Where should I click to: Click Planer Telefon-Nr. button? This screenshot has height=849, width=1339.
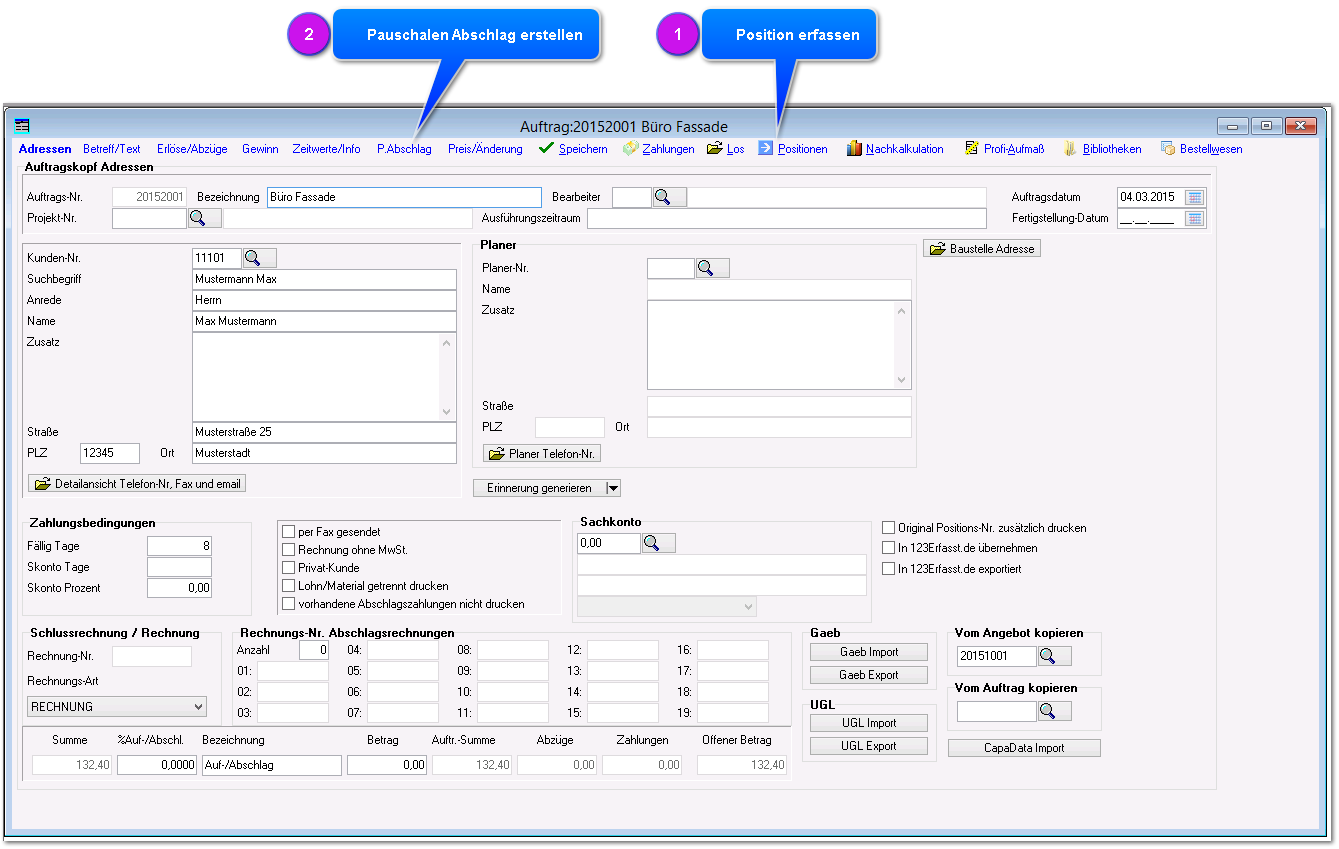tap(542, 454)
